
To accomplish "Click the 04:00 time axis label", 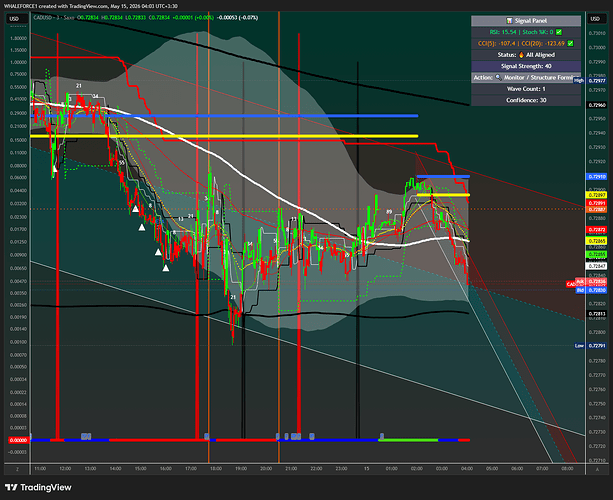I will (x=467, y=468).
